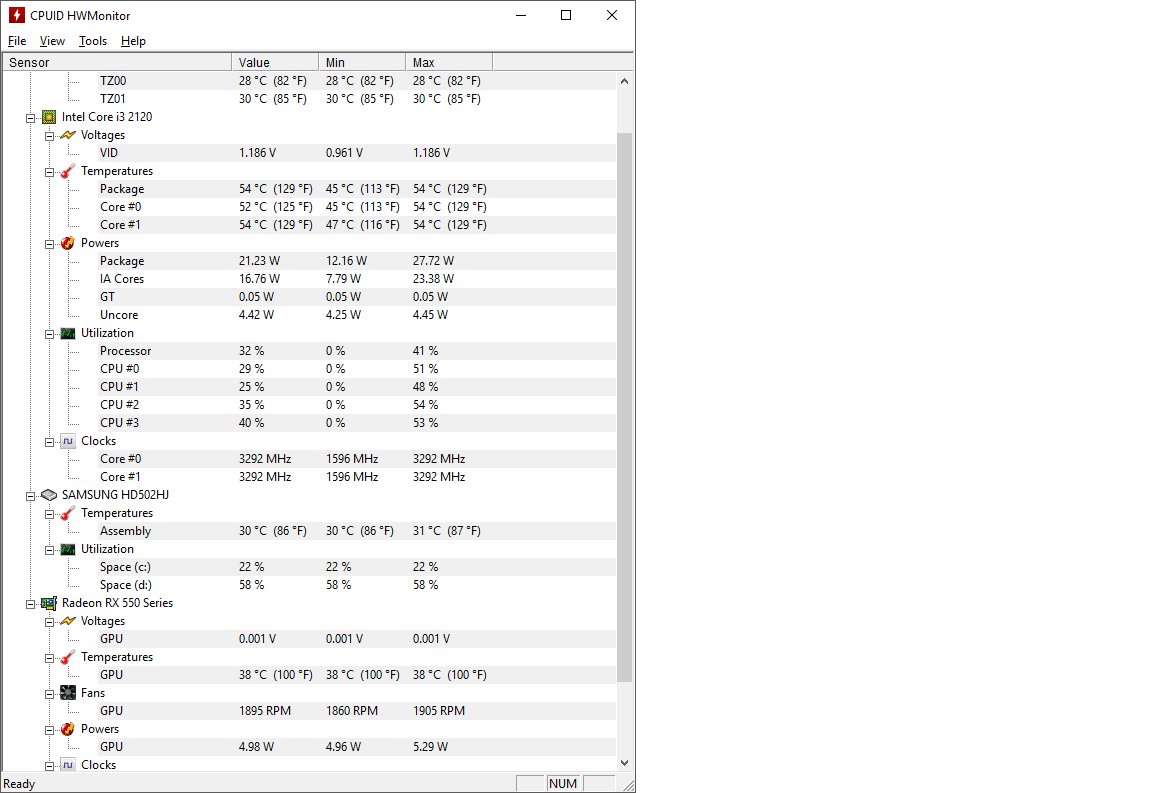The width and height of the screenshot is (1152, 793).
Task: Collapse the Radeon Fans branch
Action: click(49, 694)
